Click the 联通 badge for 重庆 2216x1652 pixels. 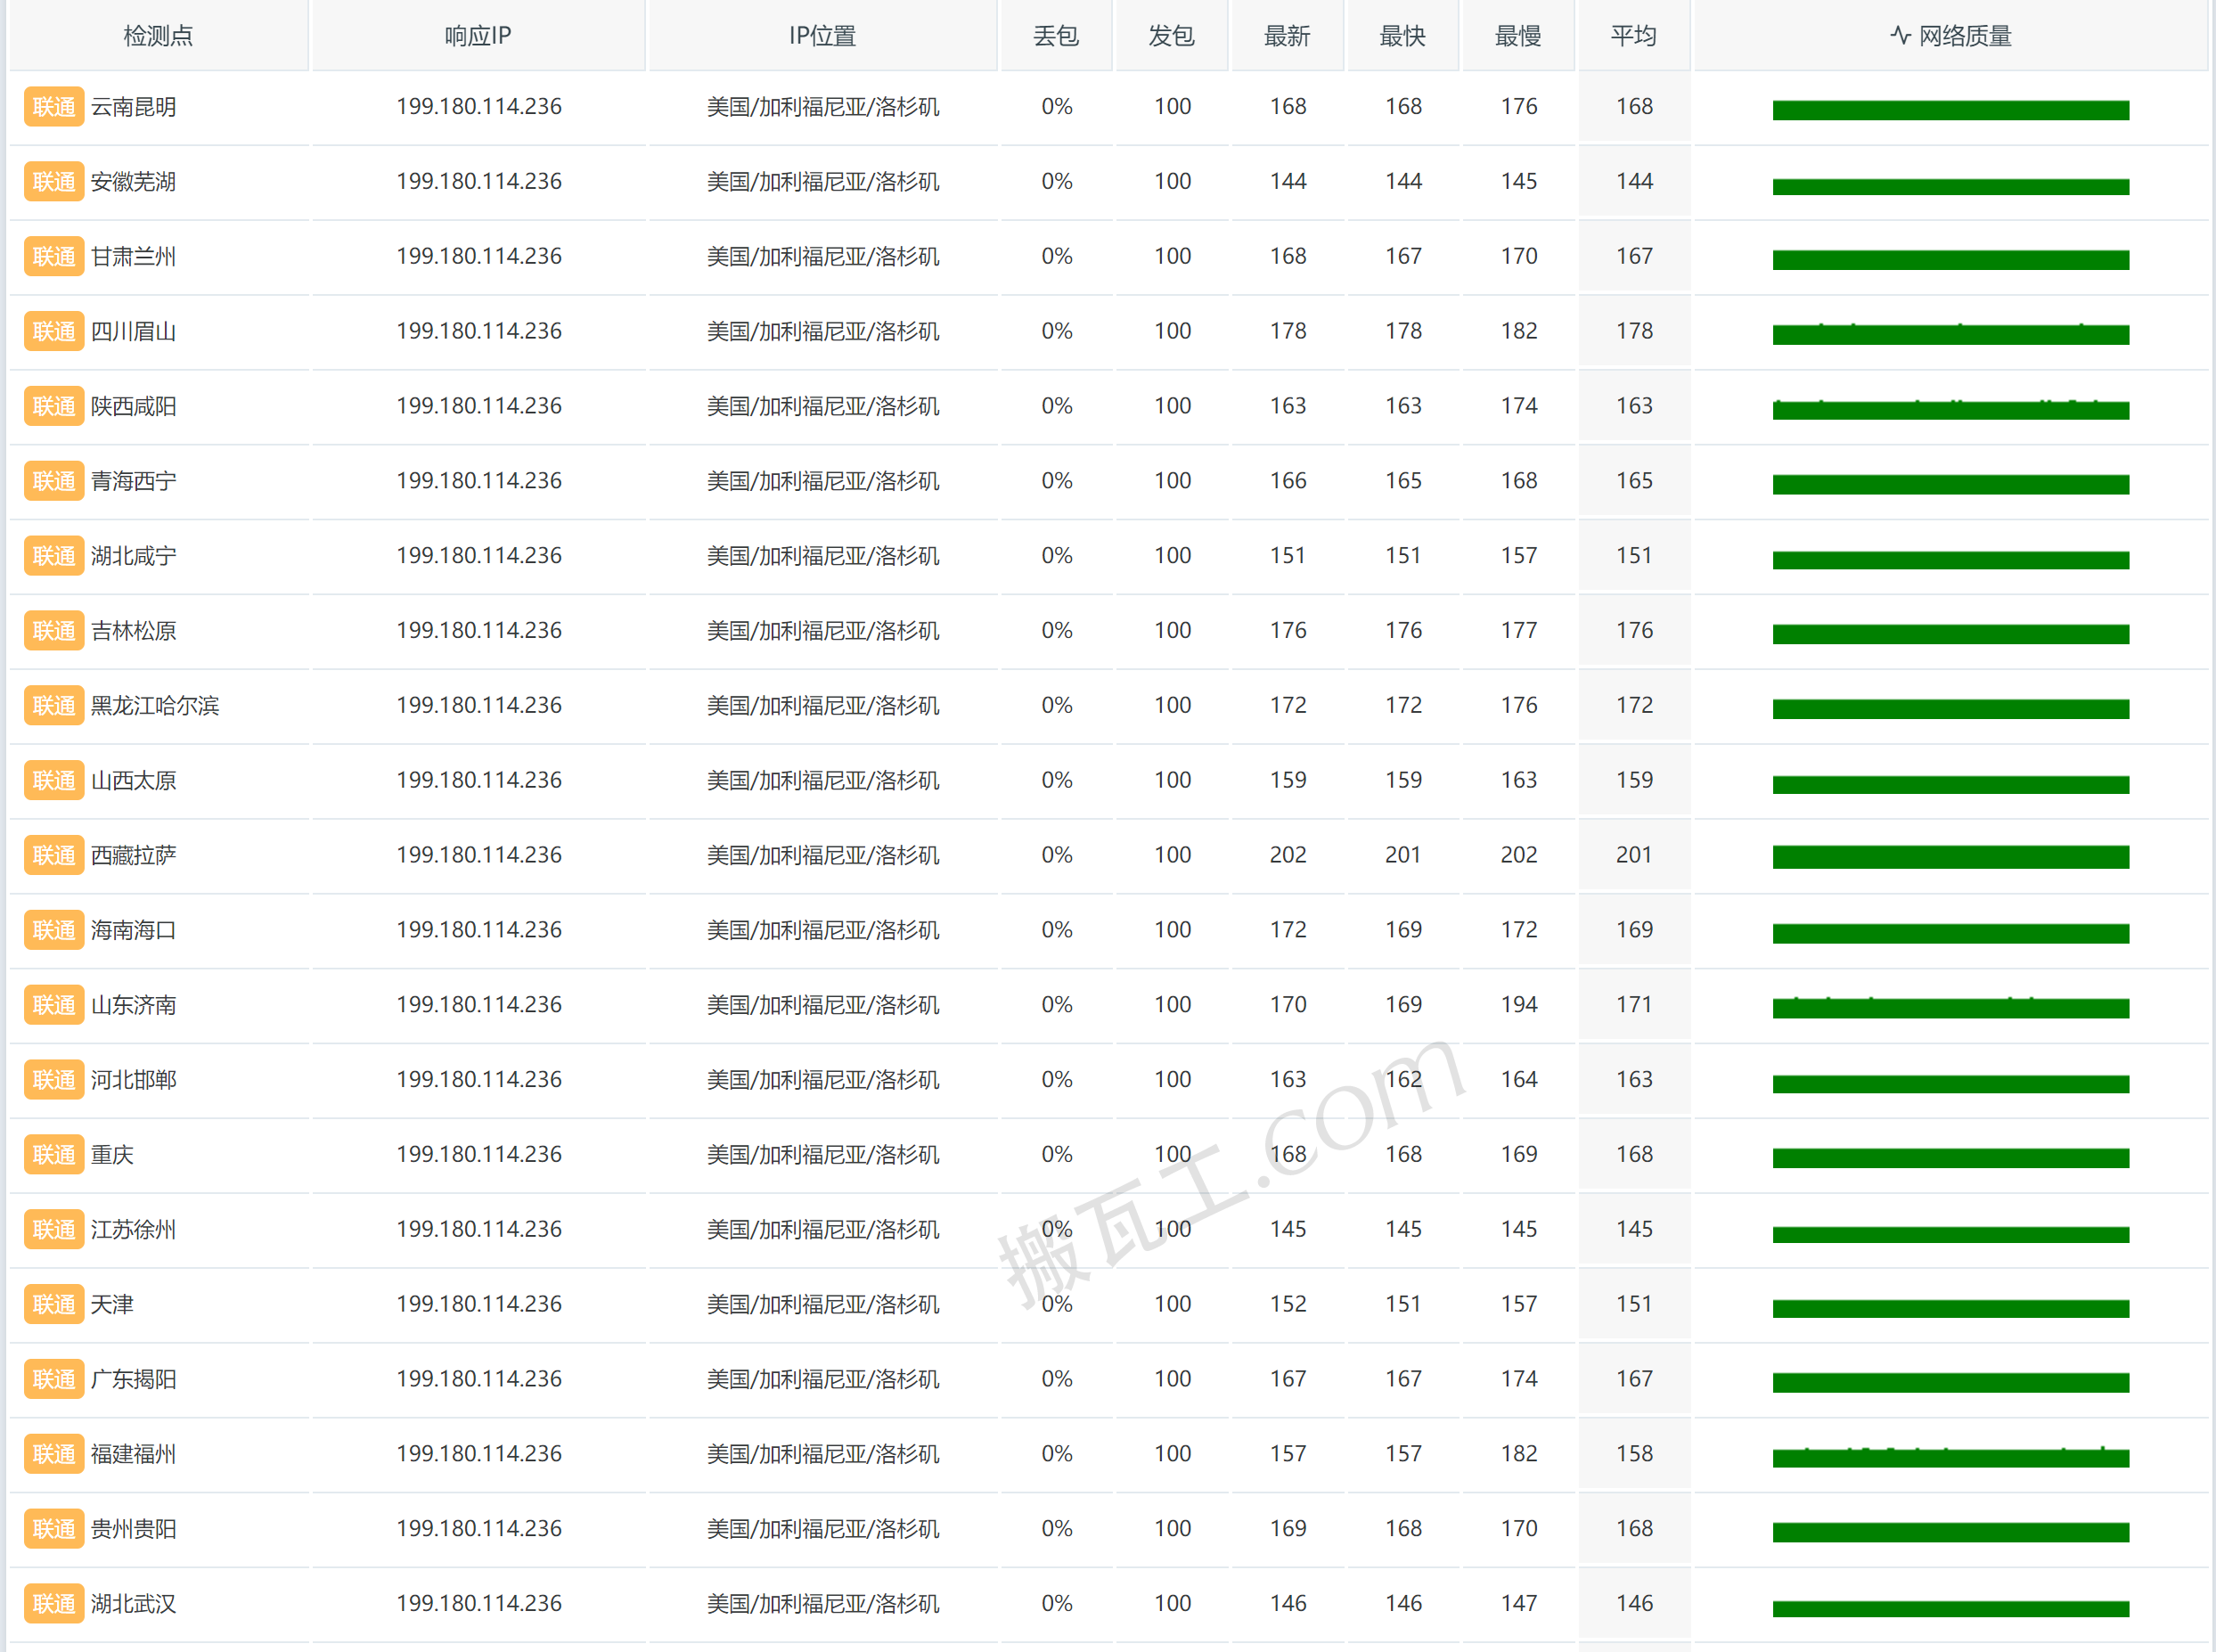coord(53,1155)
